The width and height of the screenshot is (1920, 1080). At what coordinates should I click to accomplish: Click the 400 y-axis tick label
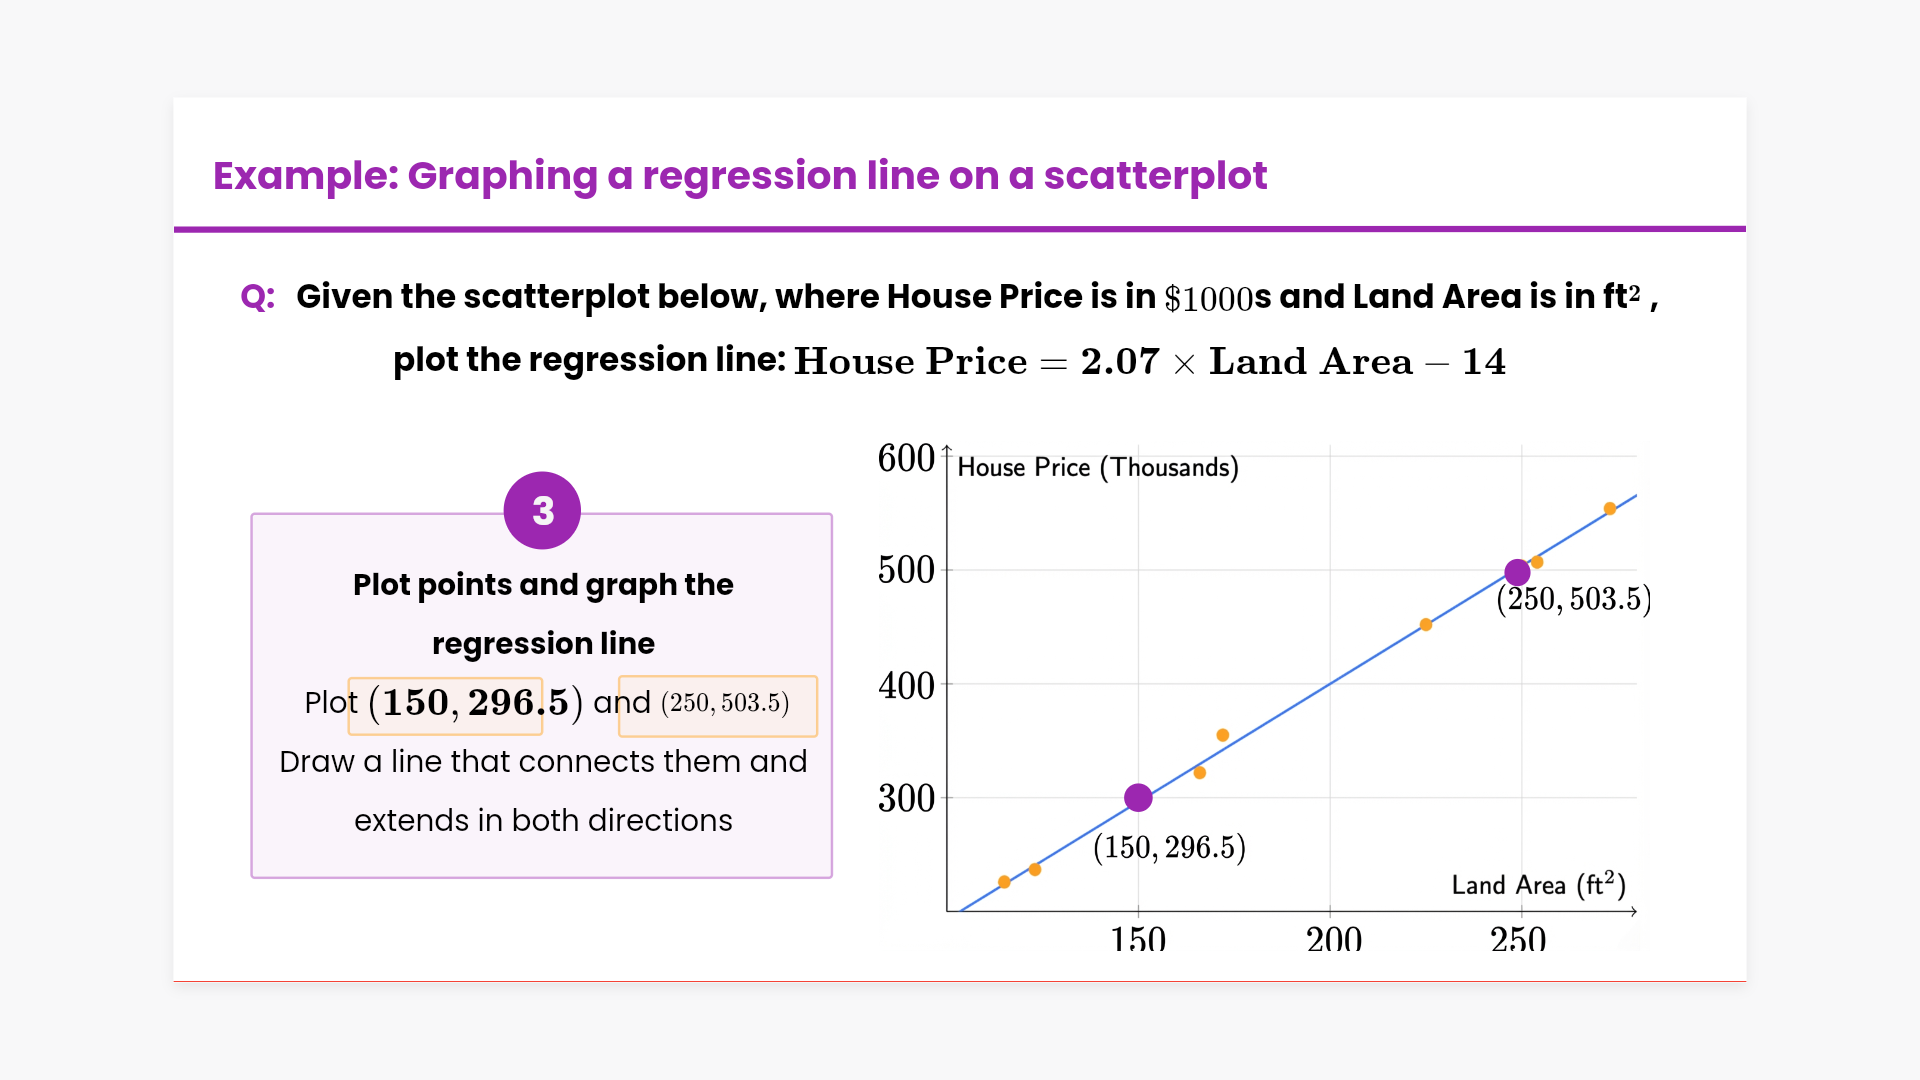tap(906, 686)
